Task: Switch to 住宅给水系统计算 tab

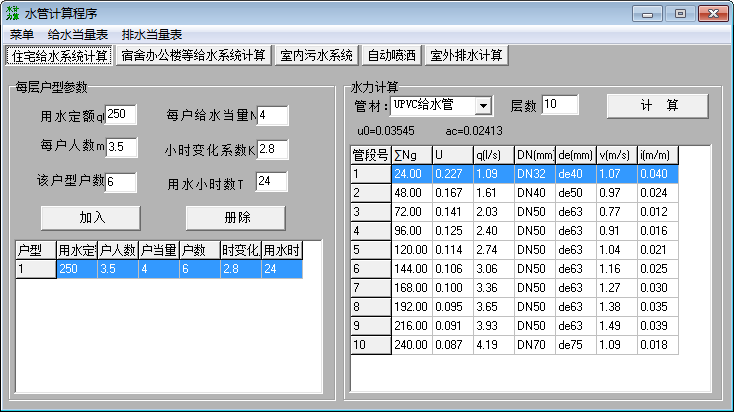Action: [60, 55]
